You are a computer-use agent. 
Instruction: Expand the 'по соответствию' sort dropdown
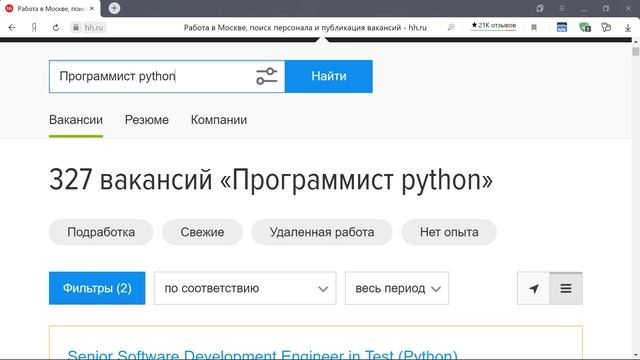click(x=245, y=288)
